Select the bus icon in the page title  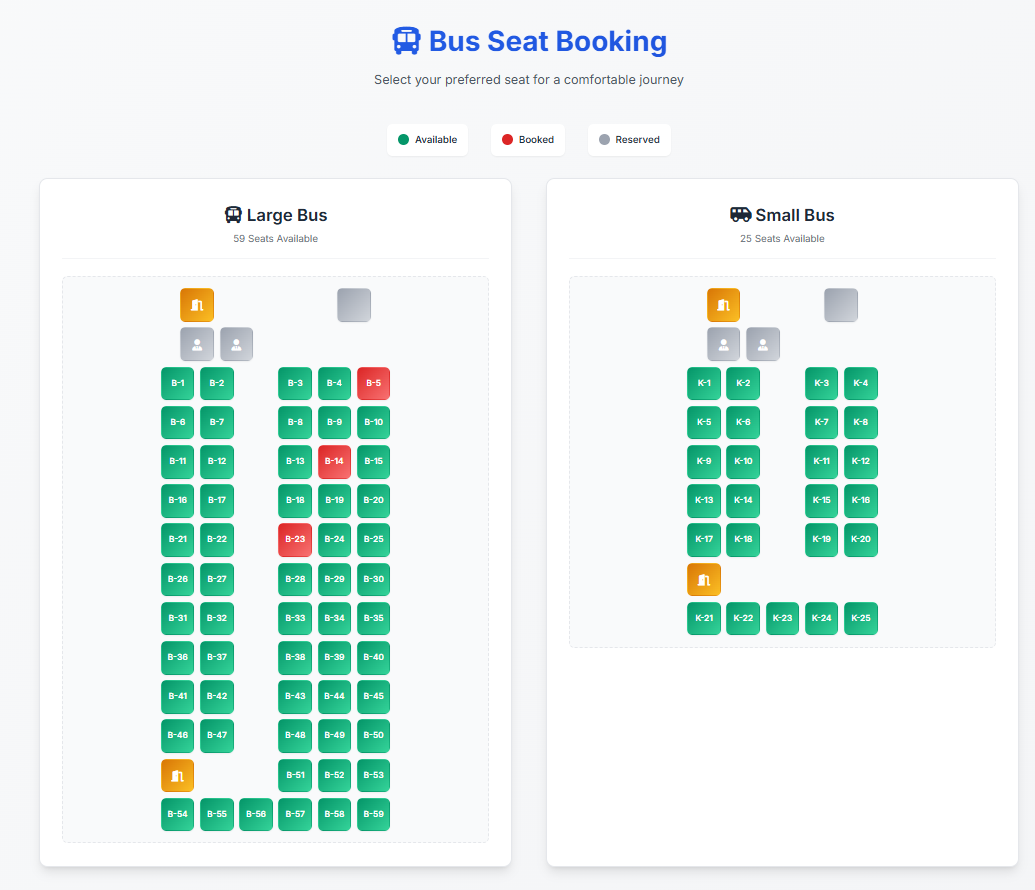(406, 41)
